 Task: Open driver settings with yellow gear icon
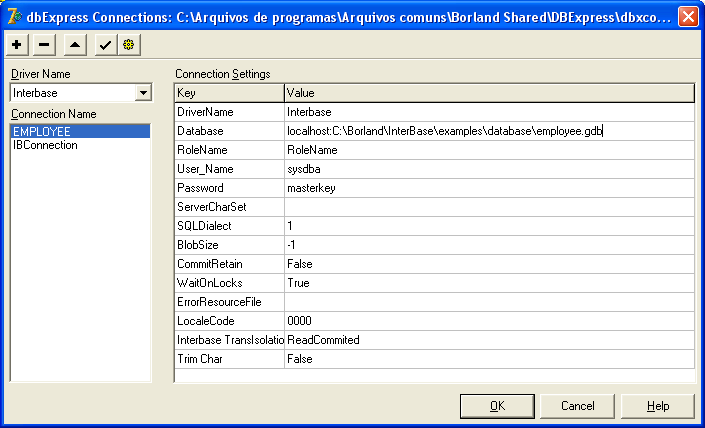(128, 45)
